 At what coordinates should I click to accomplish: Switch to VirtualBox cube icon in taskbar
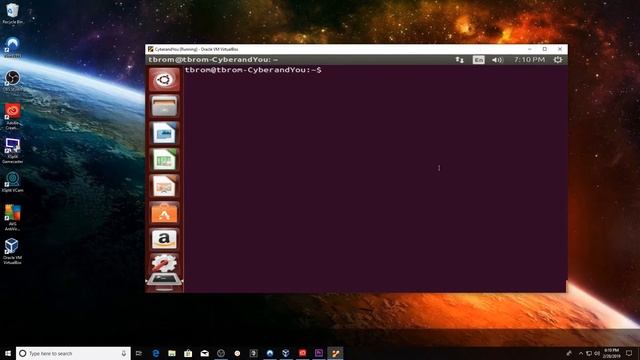tap(286, 353)
